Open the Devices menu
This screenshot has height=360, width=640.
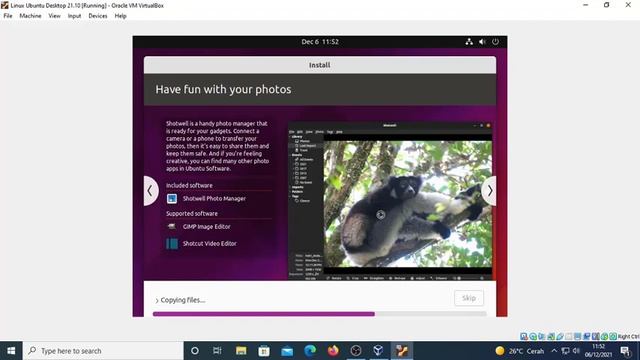tap(98, 16)
